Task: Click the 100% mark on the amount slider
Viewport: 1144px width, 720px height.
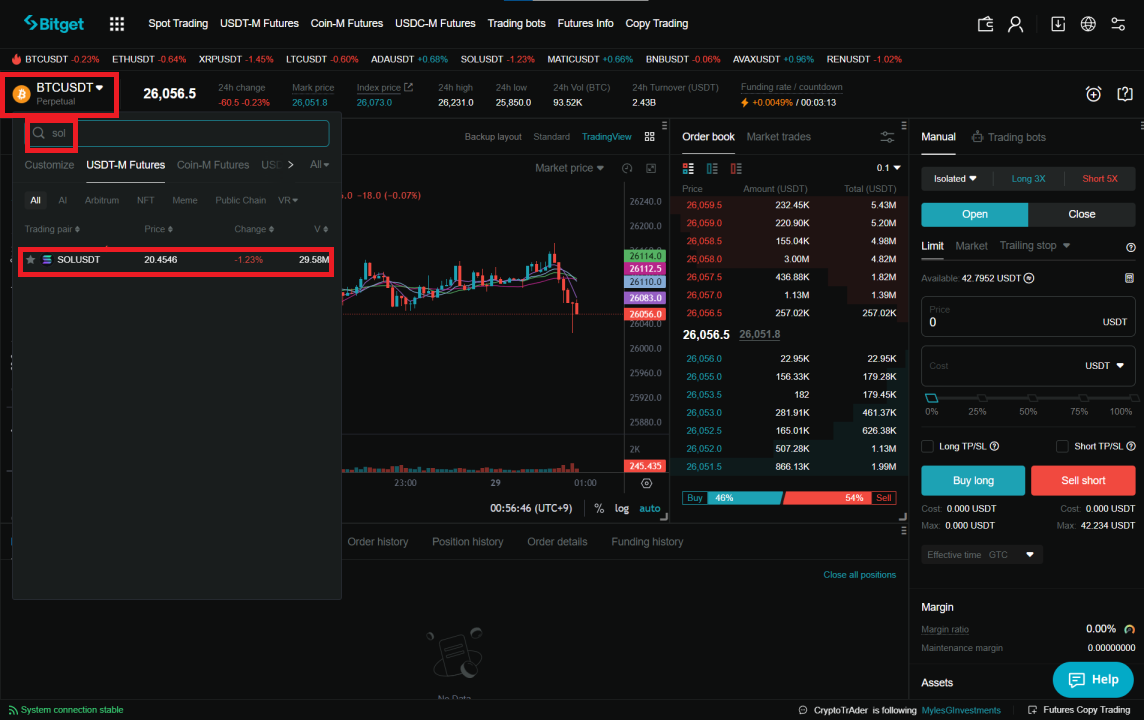Action: pos(1132,398)
